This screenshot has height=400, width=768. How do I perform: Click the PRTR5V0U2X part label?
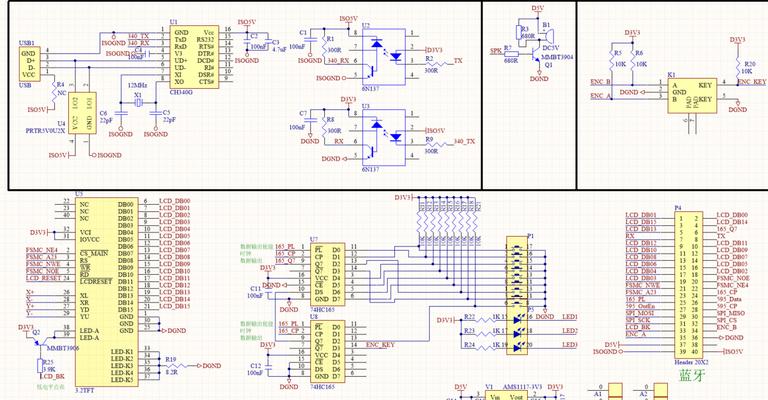[x=45, y=131]
